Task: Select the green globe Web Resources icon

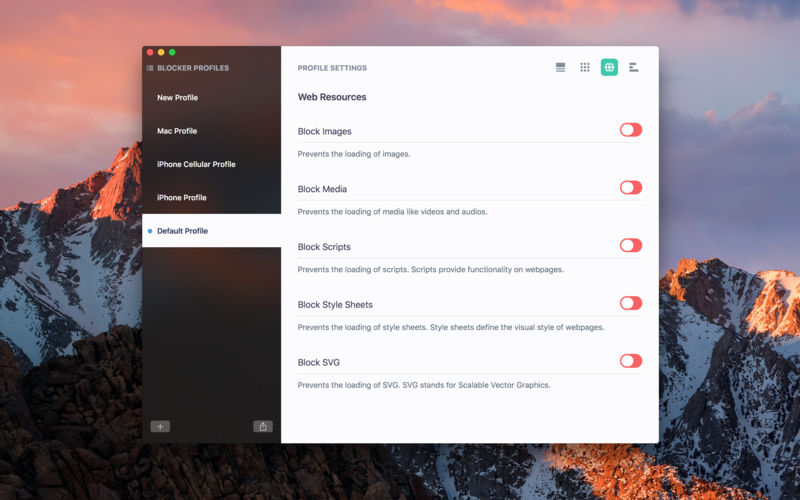Action: point(609,67)
